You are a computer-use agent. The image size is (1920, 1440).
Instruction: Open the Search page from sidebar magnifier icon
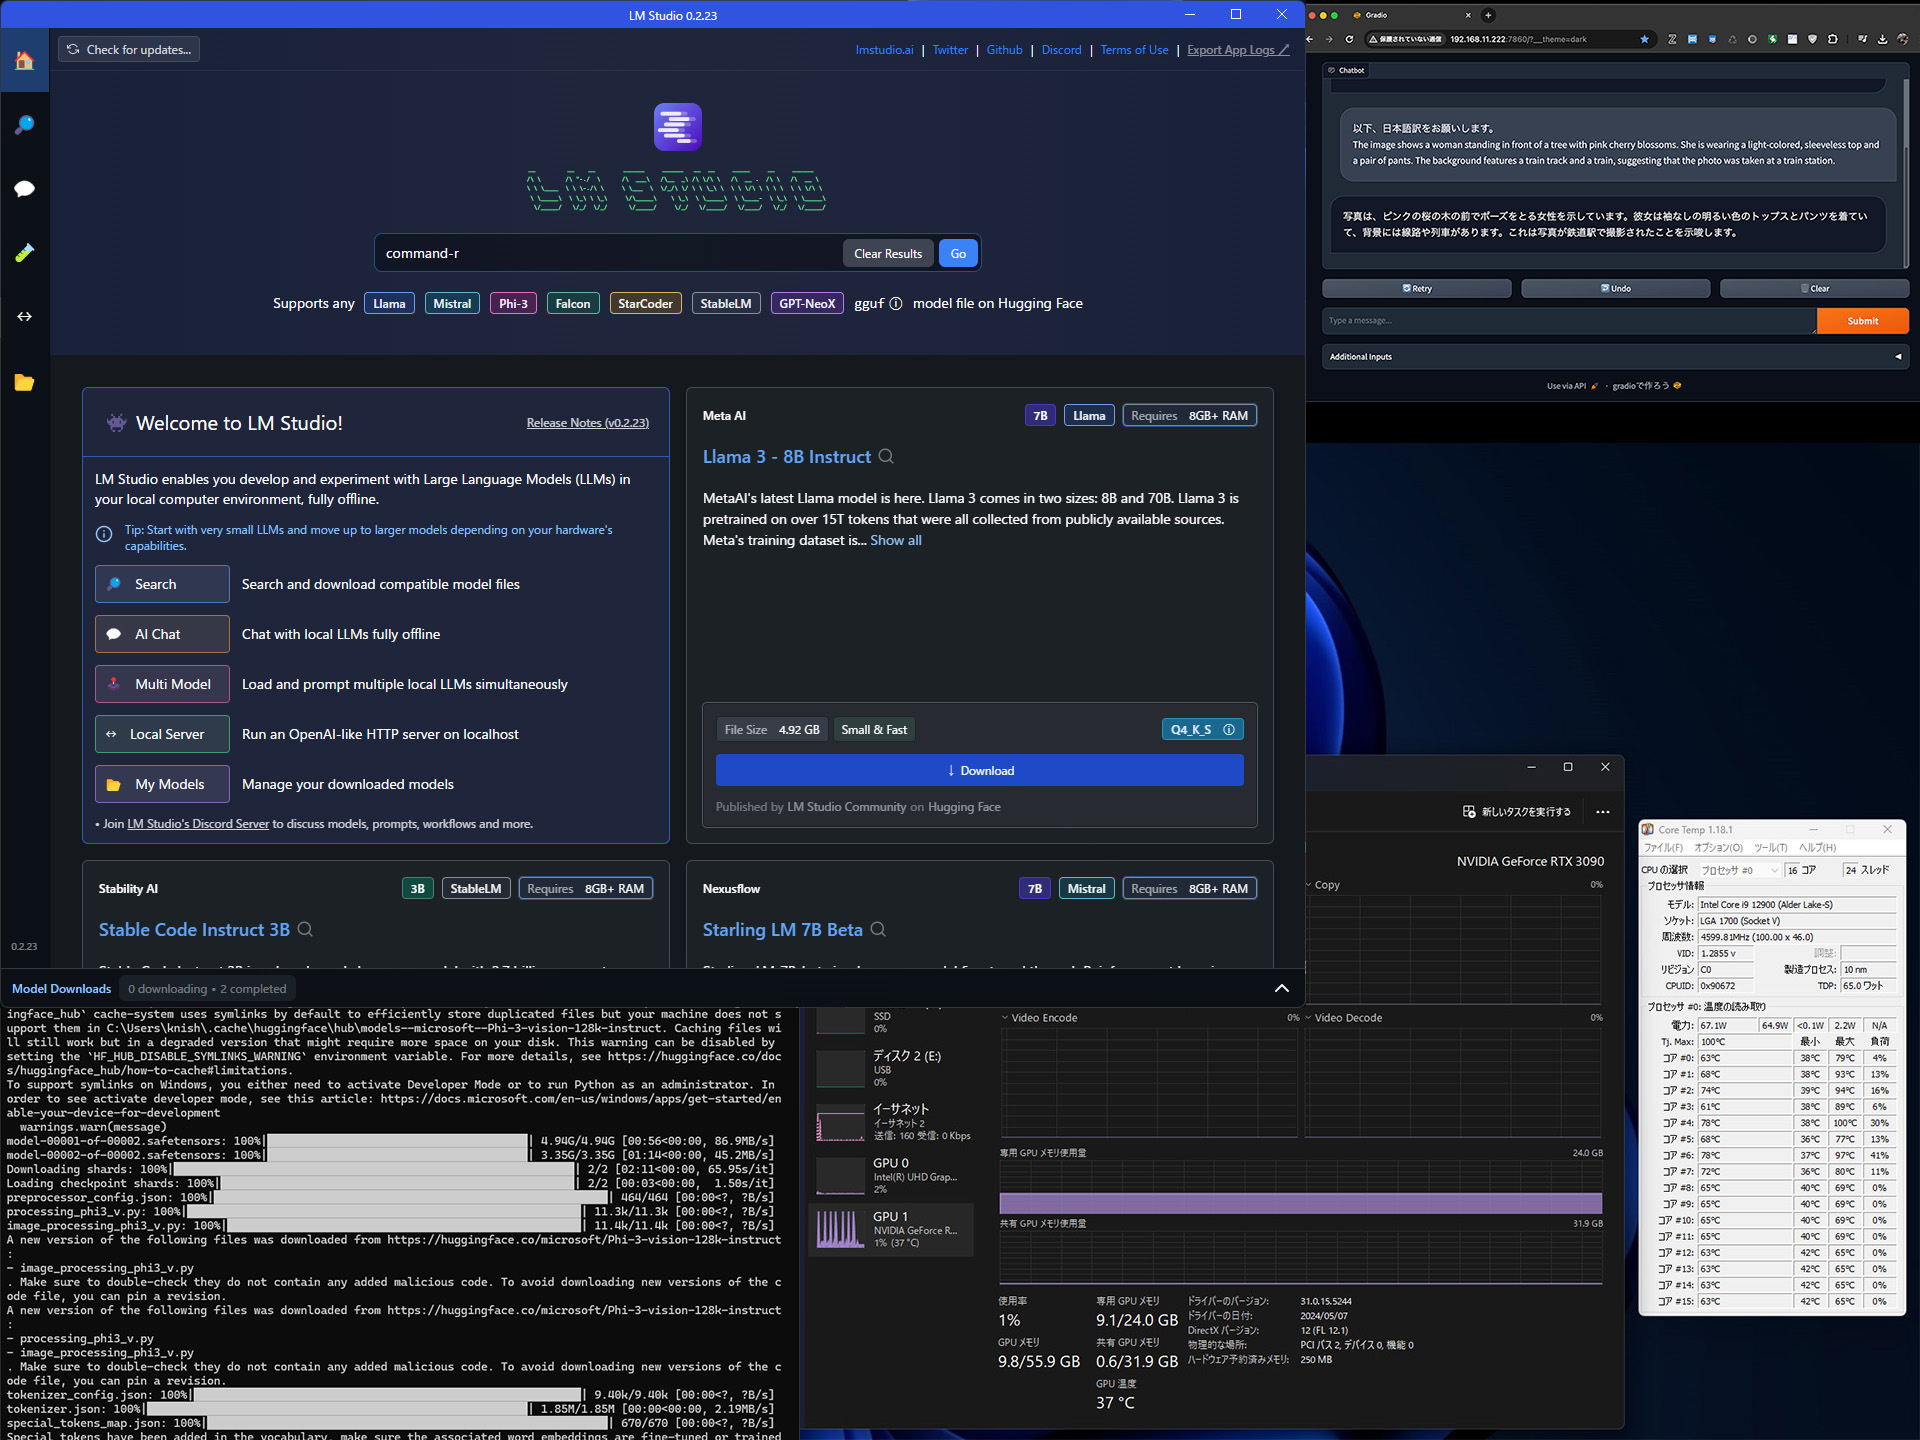click(25, 124)
